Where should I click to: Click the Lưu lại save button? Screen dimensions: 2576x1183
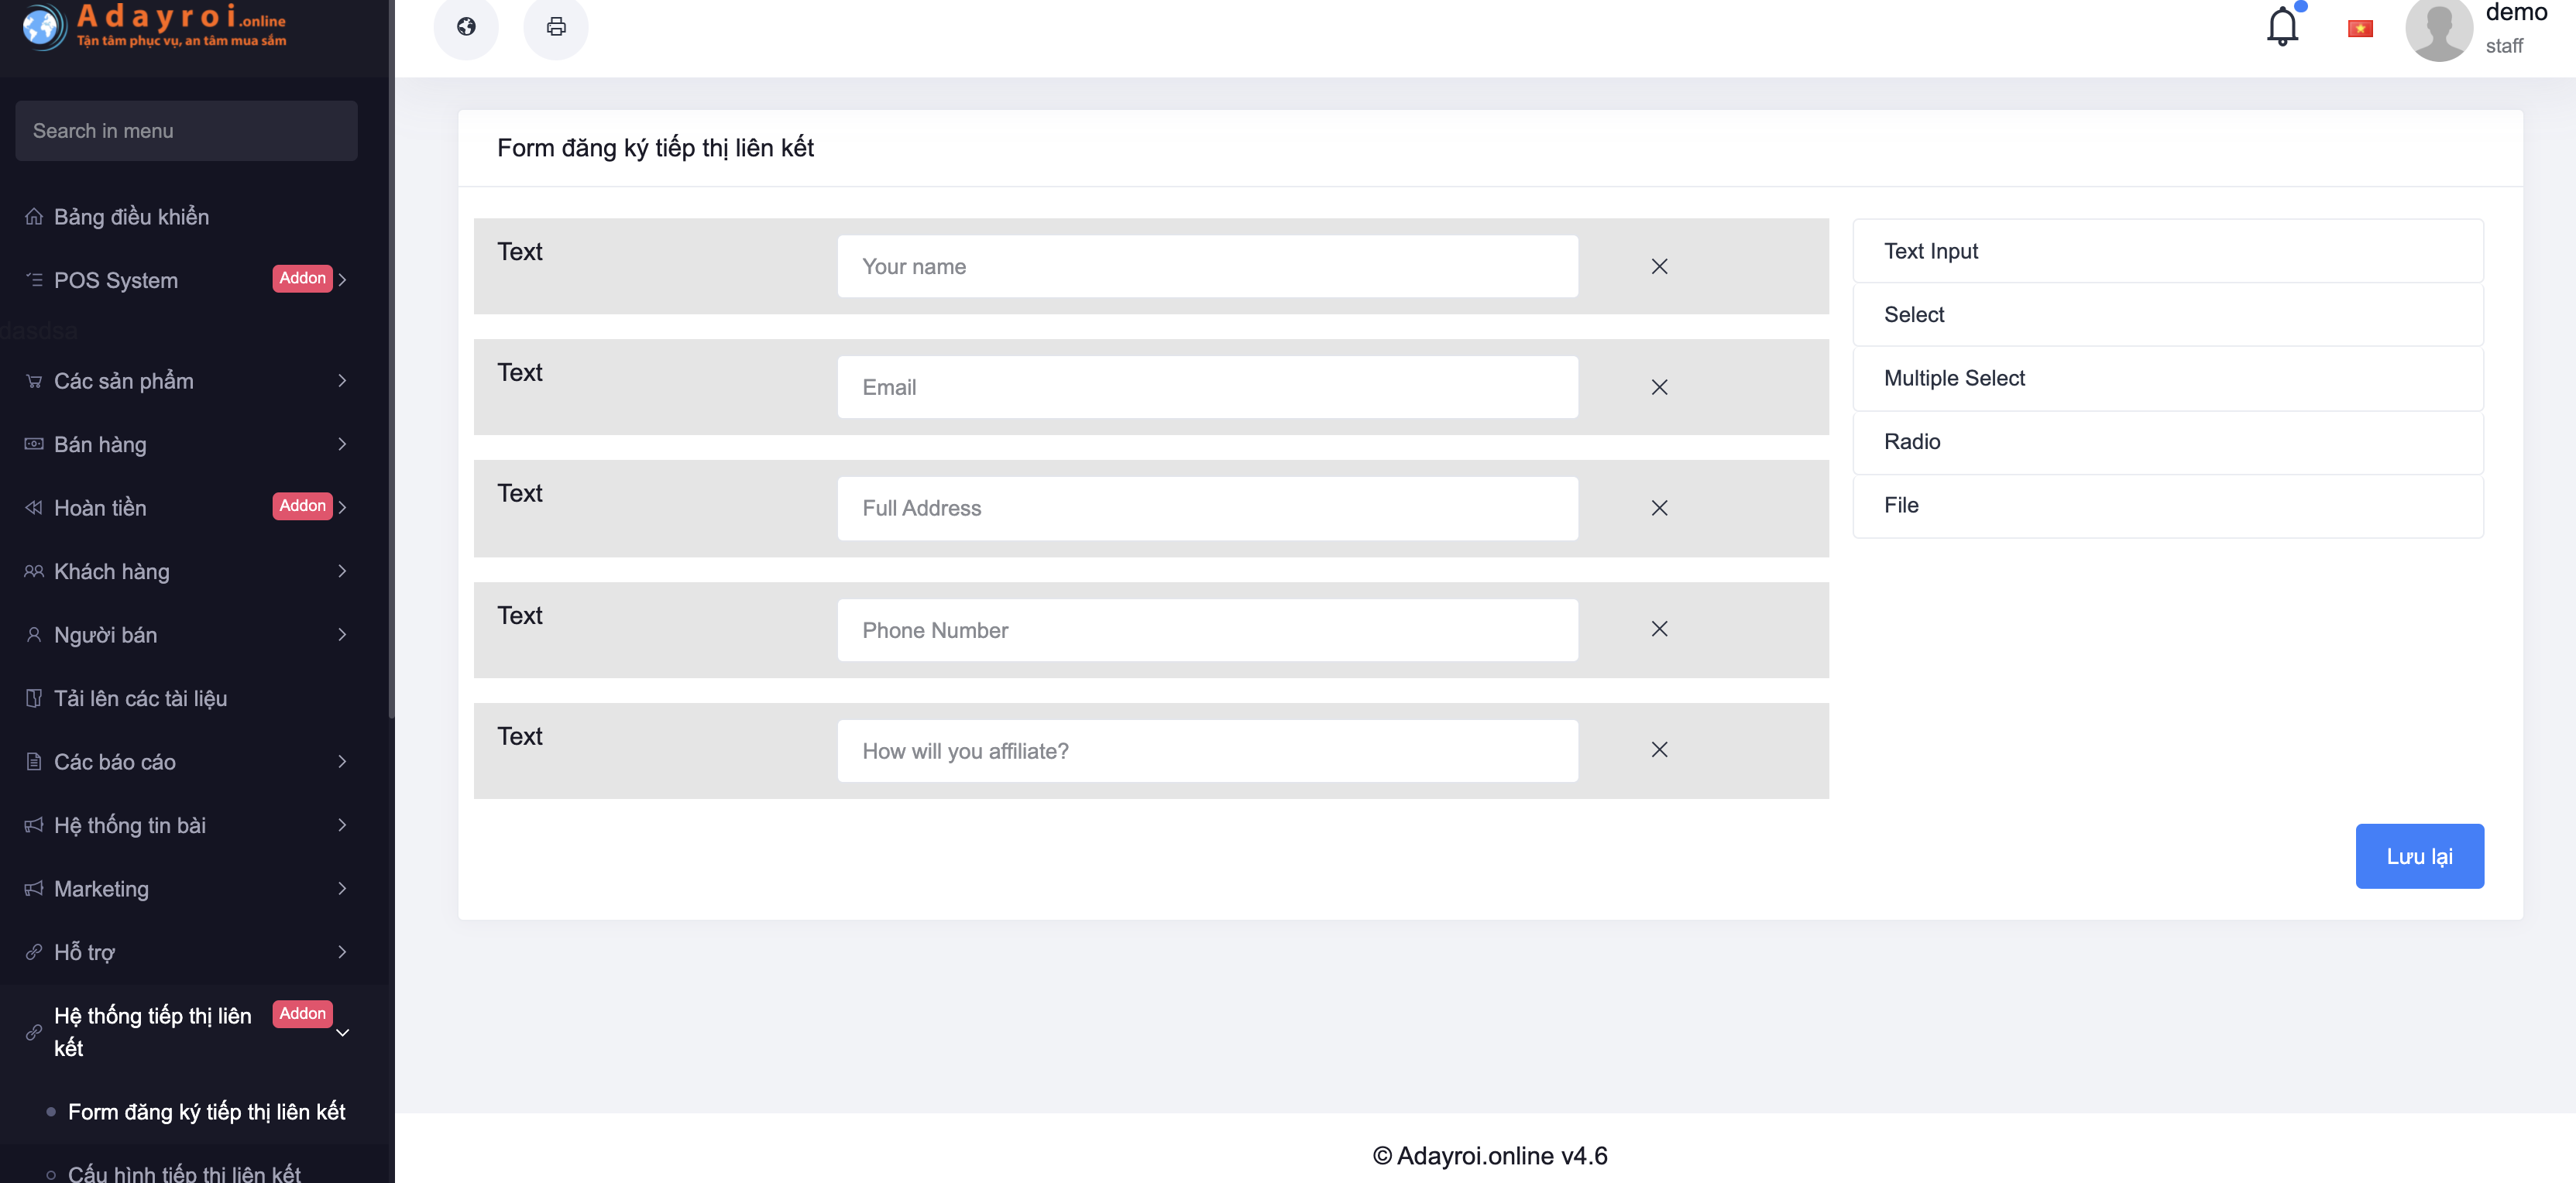click(2419, 856)
